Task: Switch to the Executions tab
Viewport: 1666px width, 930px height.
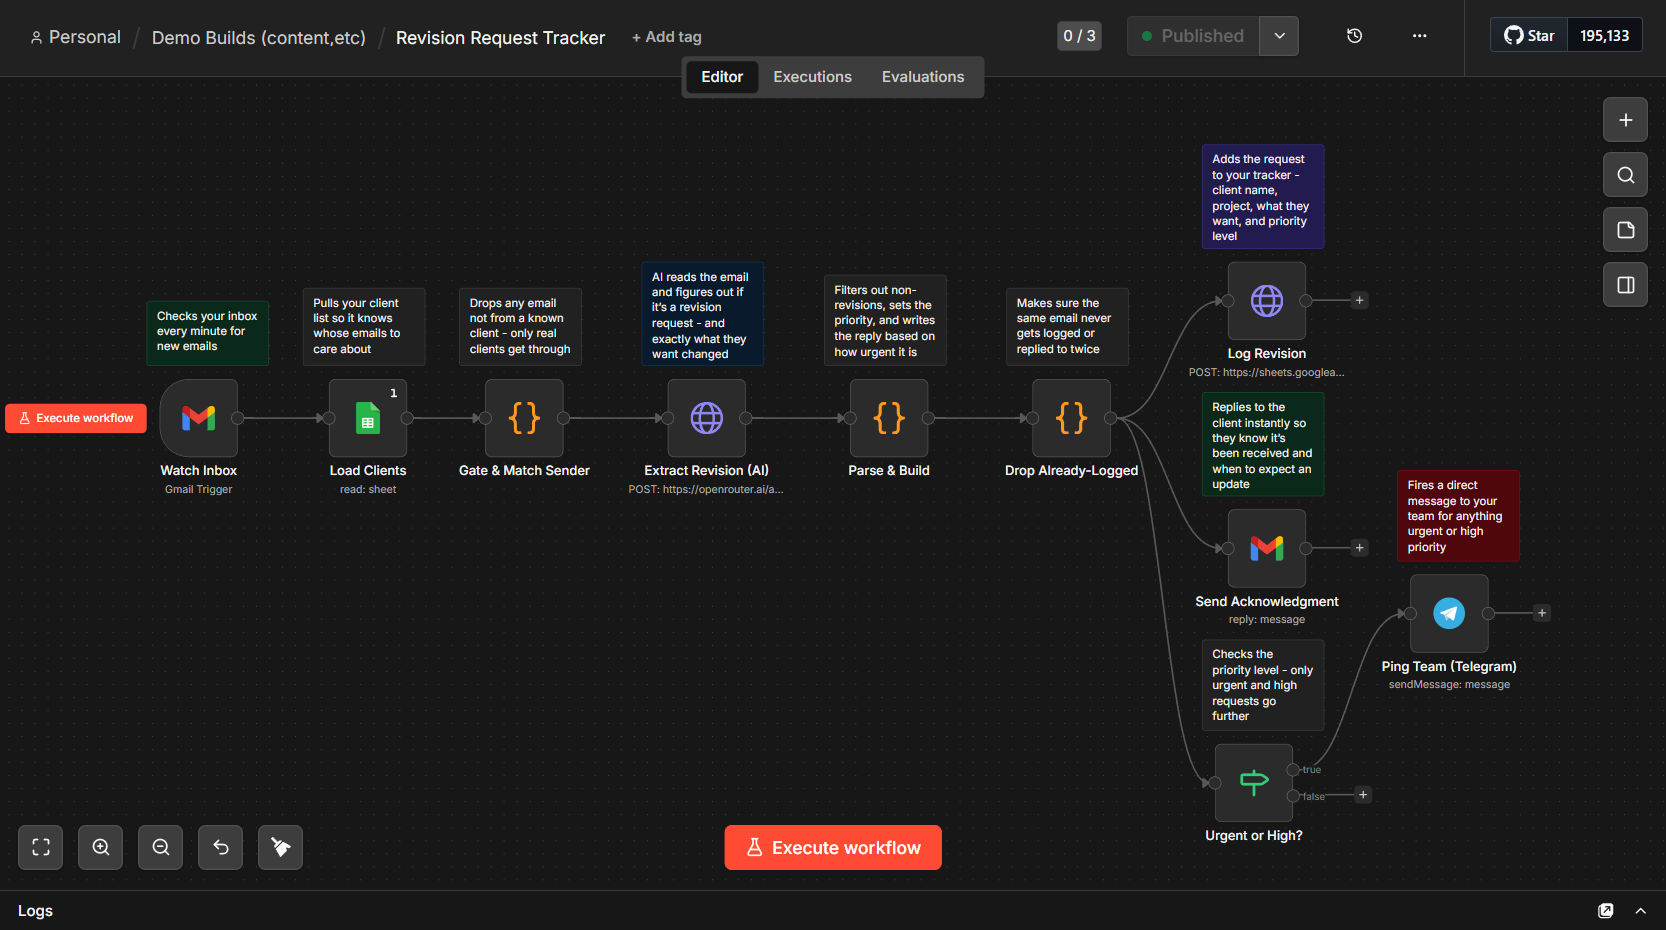Action: (812, 77)
